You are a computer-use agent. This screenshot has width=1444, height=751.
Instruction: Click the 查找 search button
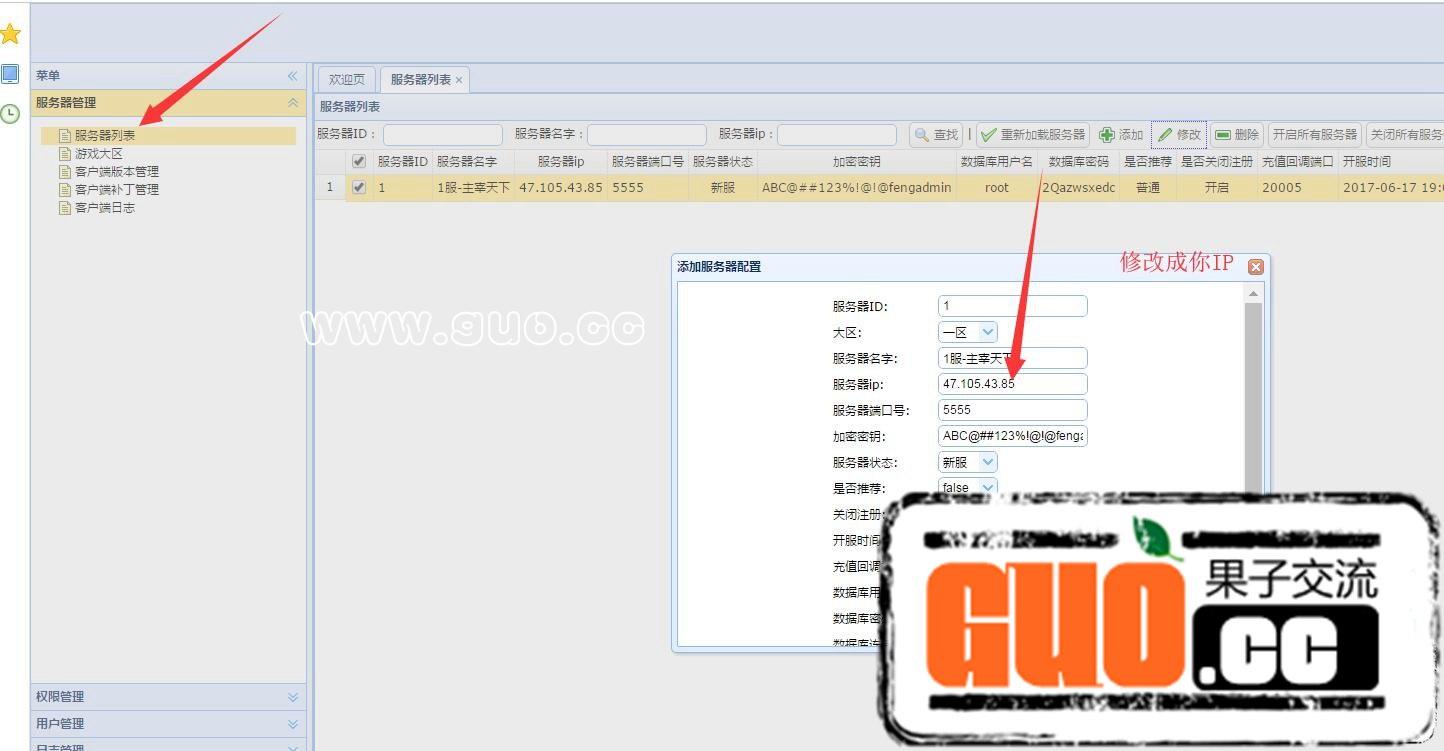[936, 135]
